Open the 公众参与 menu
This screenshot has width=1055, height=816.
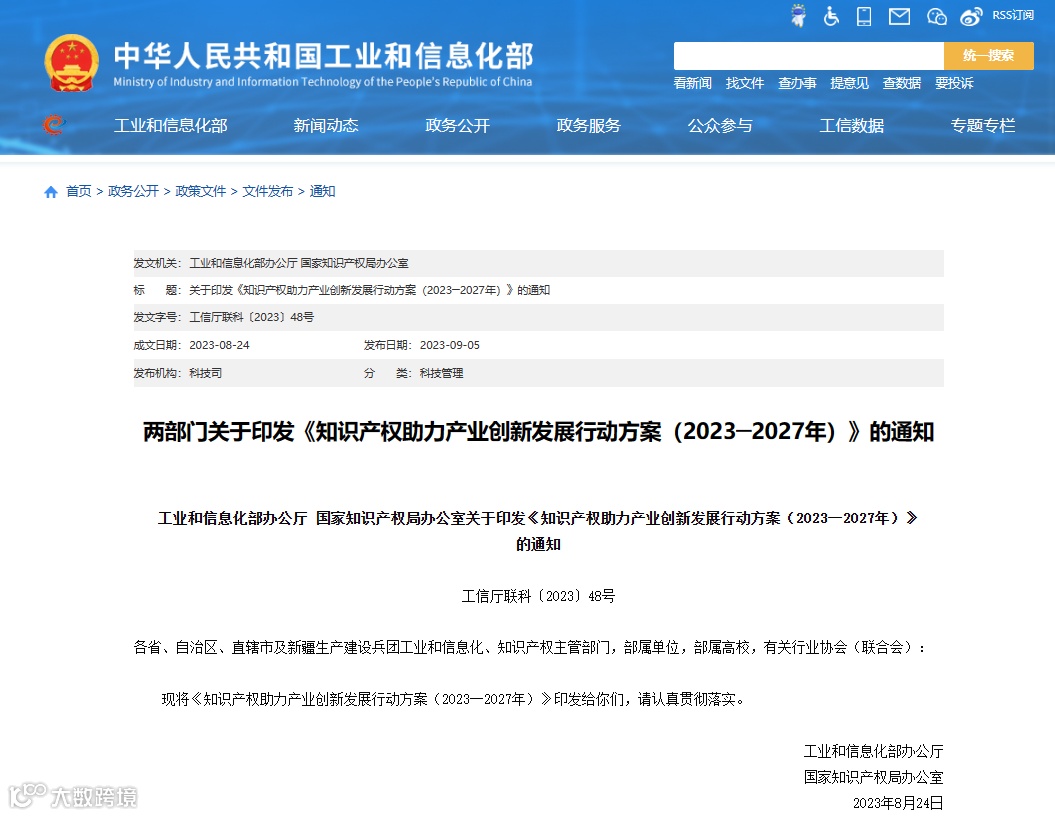pyautogui.click(x=720, y=126)
